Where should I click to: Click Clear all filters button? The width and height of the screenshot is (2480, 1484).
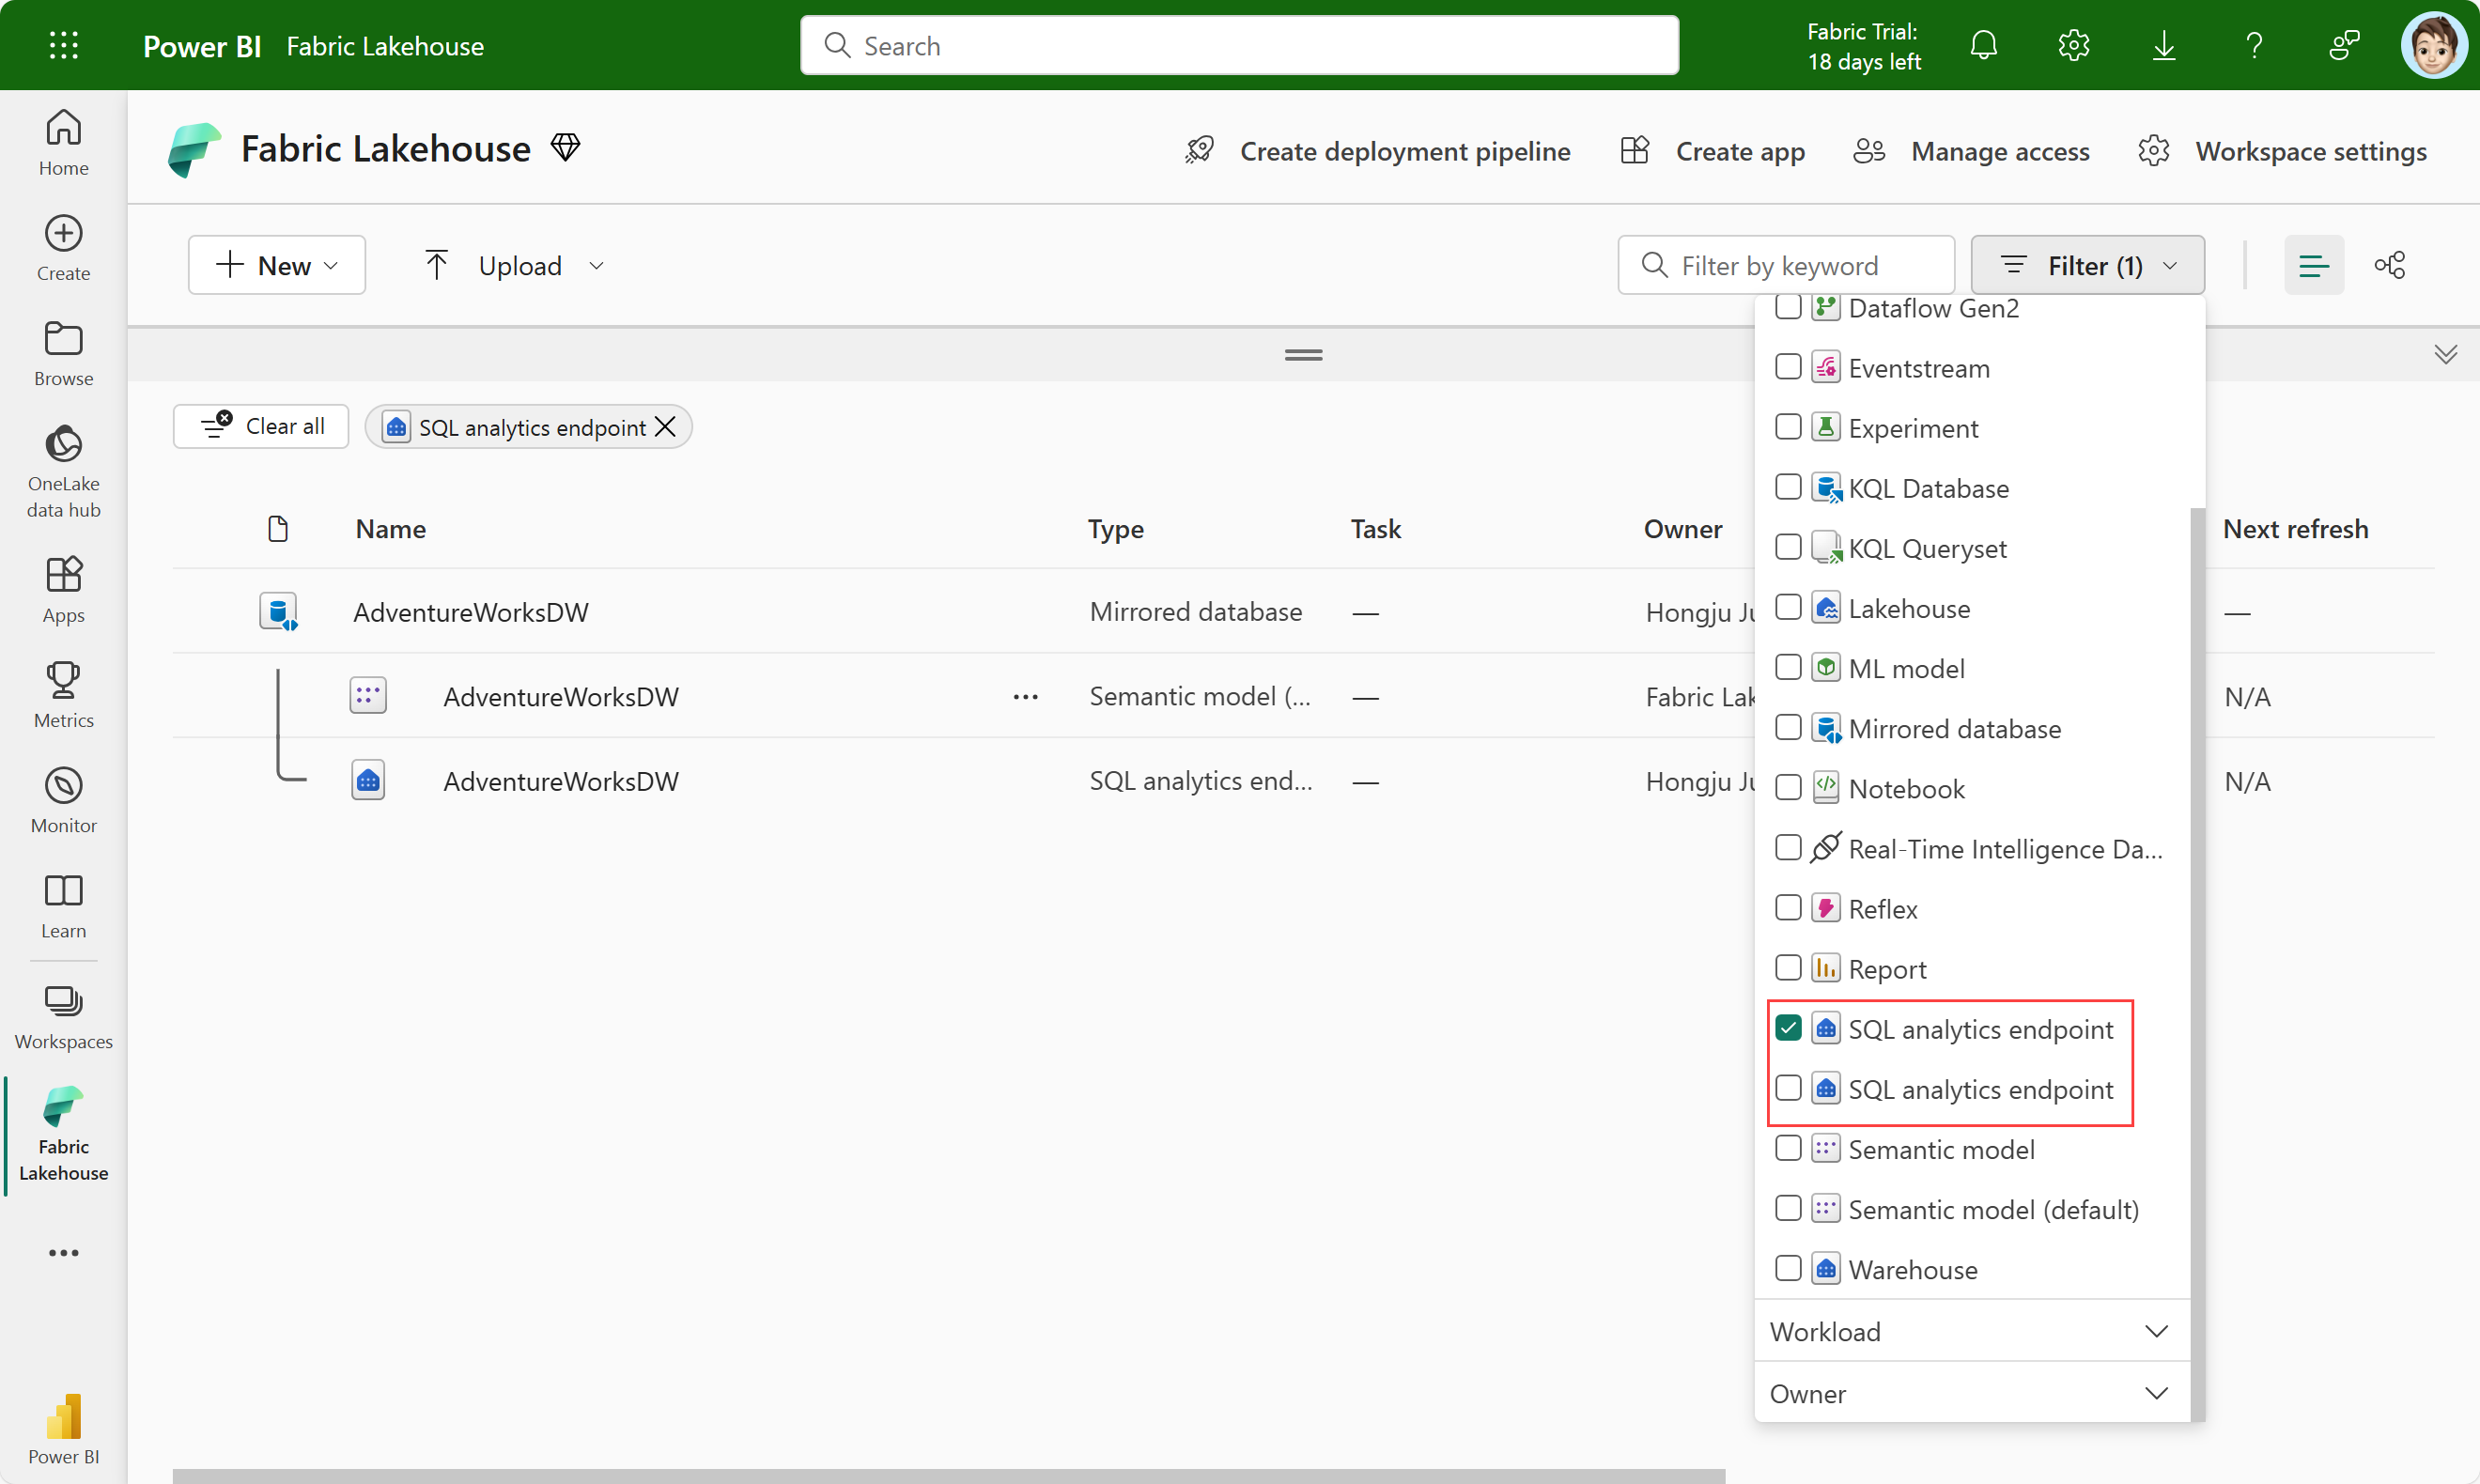point(261,426)
